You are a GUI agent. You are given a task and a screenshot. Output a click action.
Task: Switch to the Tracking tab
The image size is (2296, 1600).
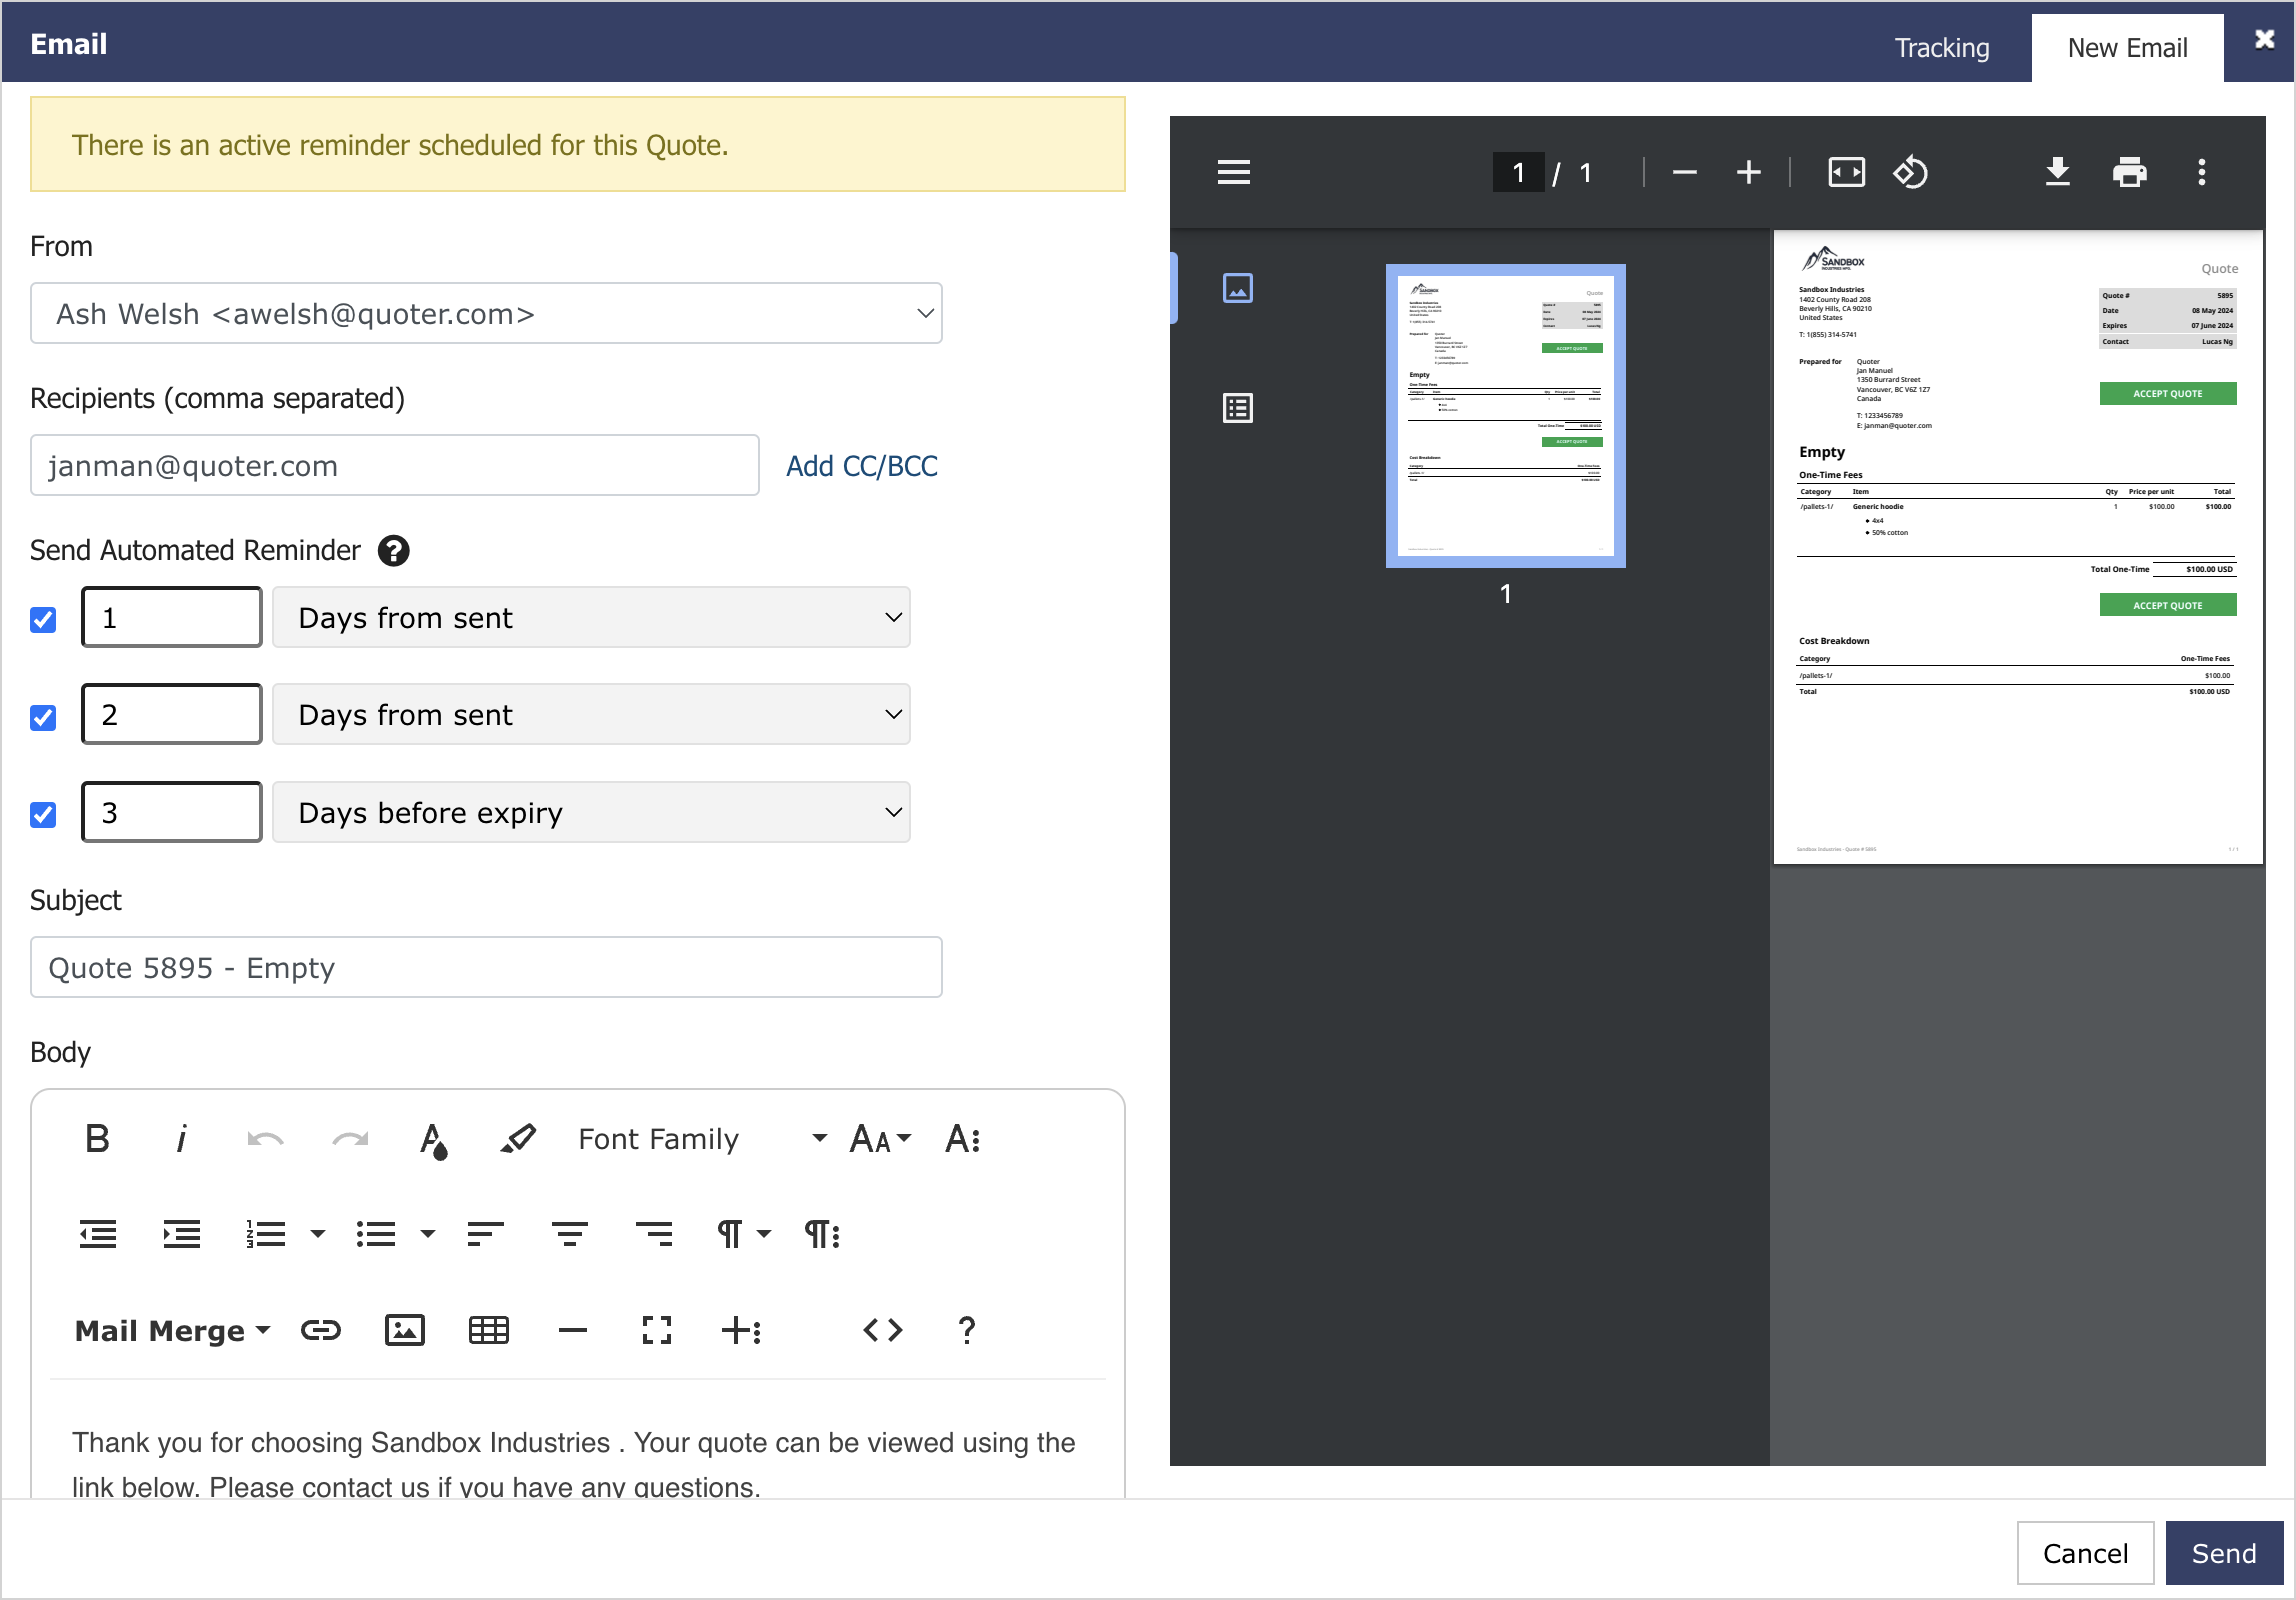tap(1942, 48)
